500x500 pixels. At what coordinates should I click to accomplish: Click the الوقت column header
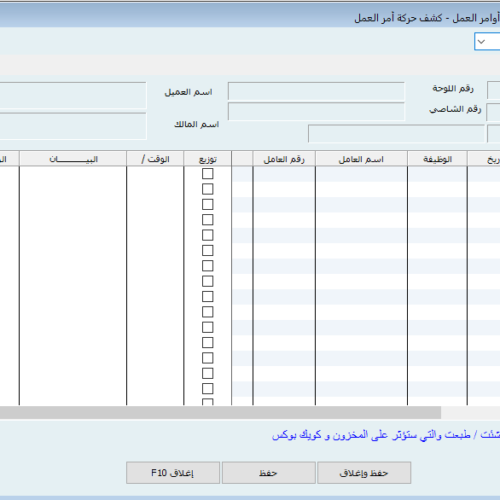pos(155,159)
